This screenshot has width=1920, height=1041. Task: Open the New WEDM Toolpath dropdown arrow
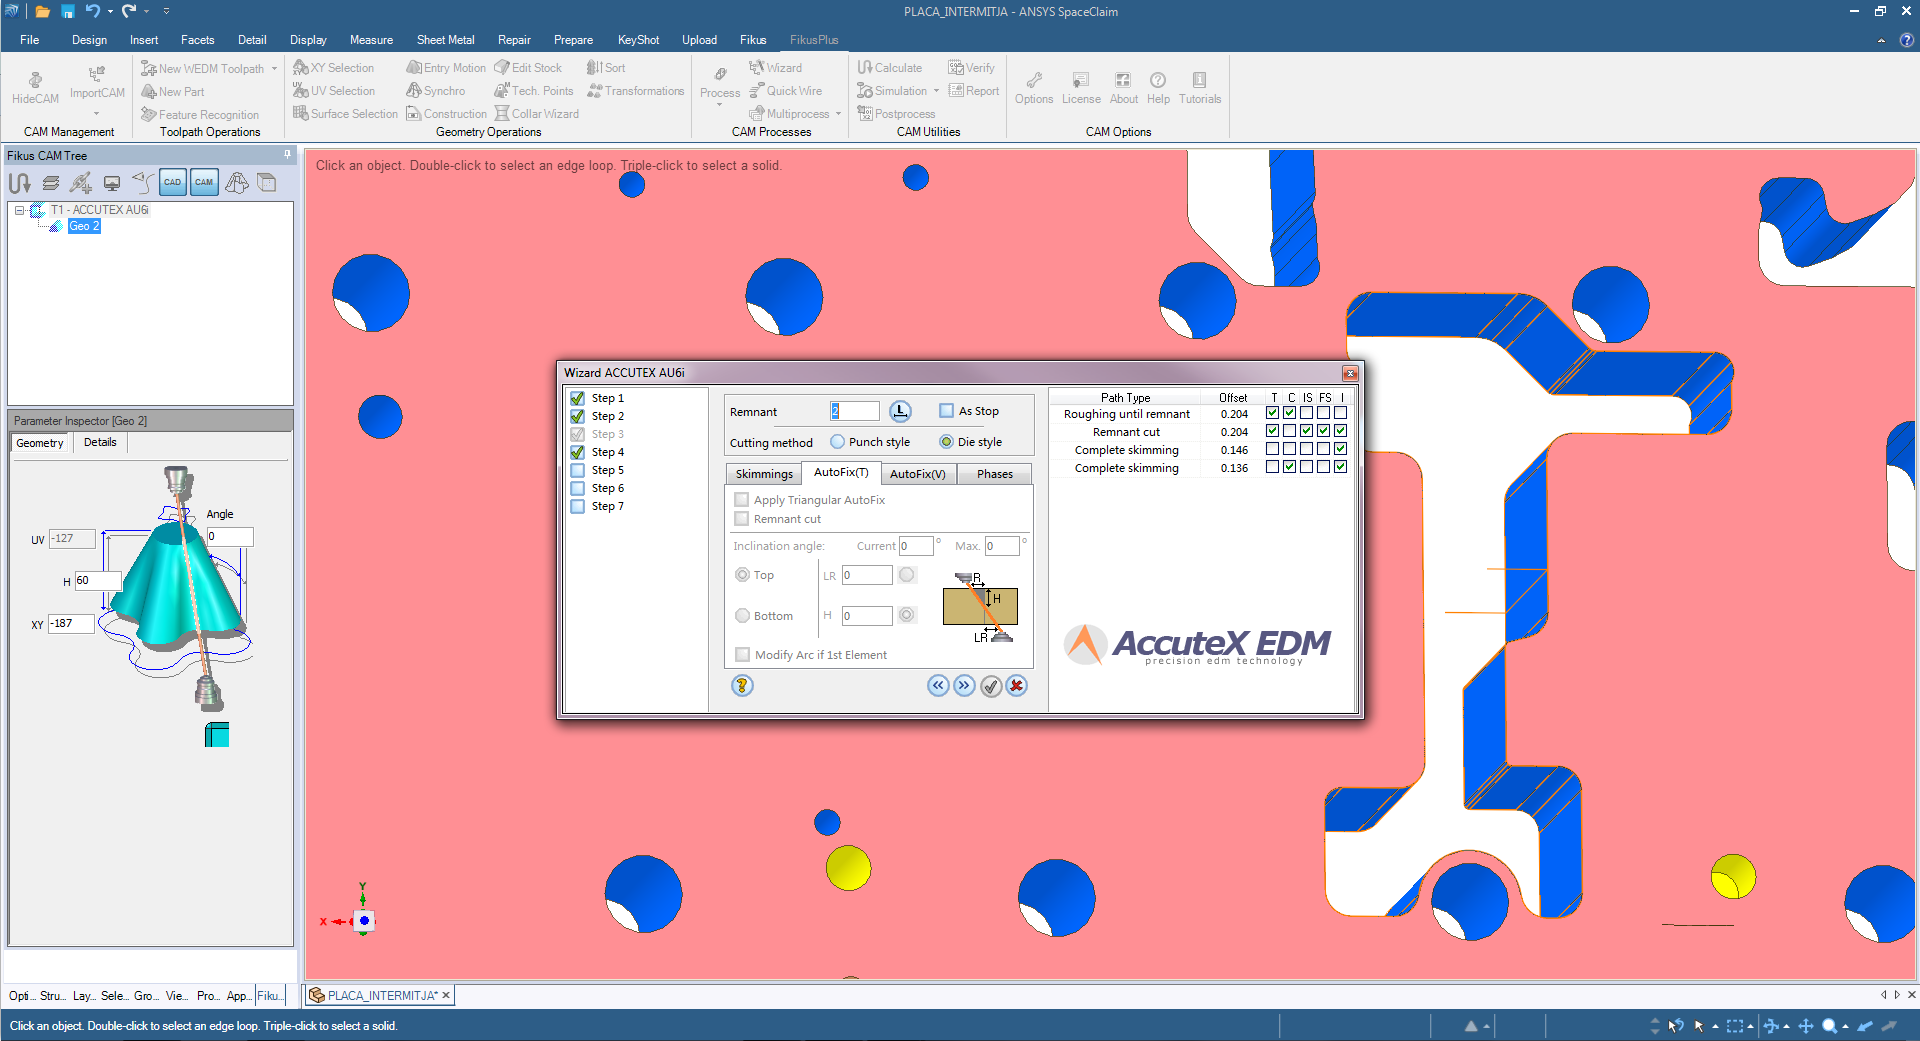(274, 69)
